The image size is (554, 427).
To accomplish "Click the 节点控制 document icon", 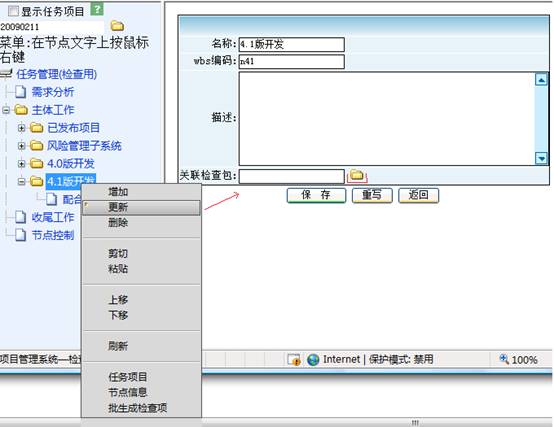I will point(20,235).
